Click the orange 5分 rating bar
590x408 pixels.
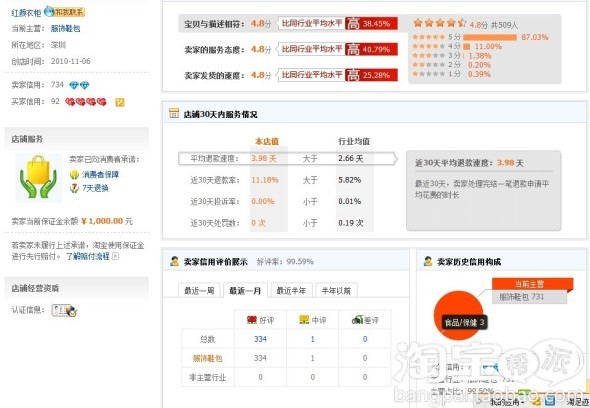point(490,37)
